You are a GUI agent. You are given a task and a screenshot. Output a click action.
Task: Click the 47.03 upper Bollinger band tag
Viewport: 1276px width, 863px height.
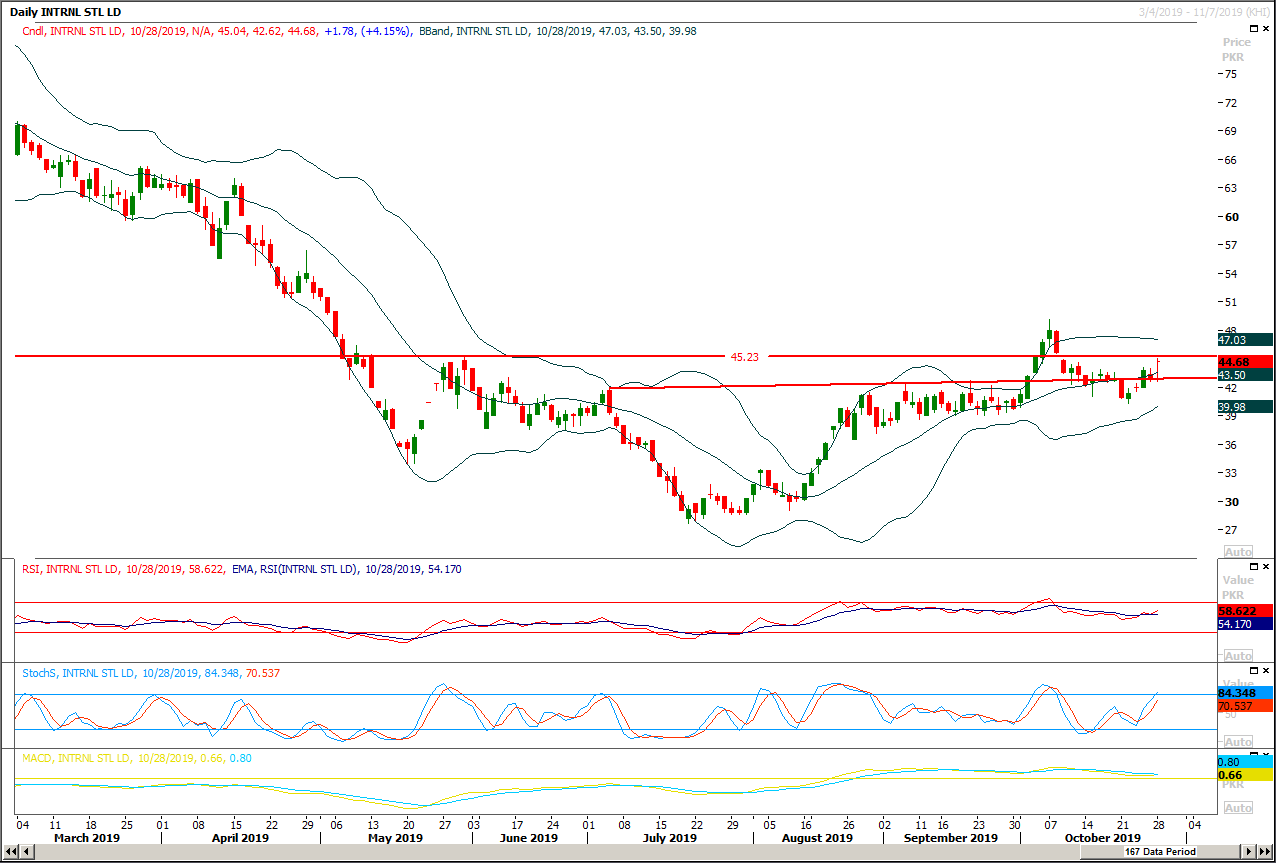1245,340
